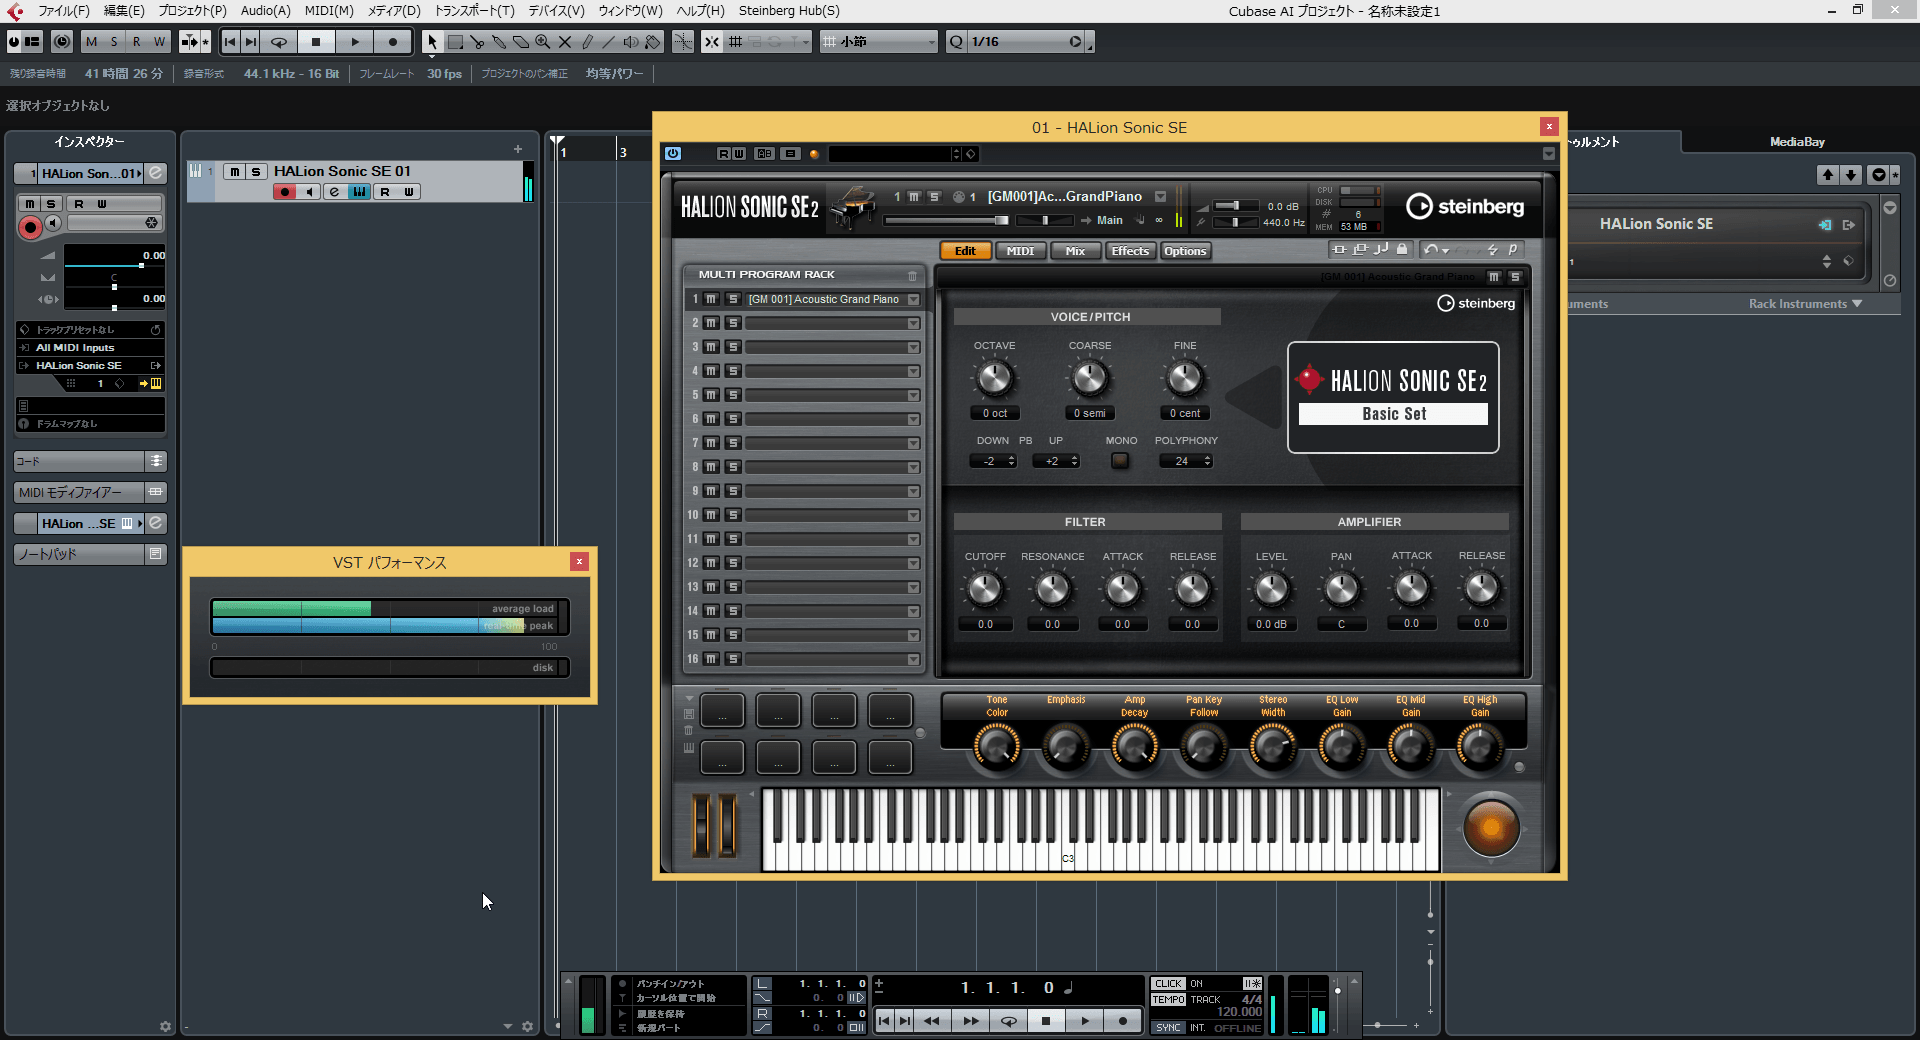
Task: Select the Line tool
Action: tap(609, 42)
